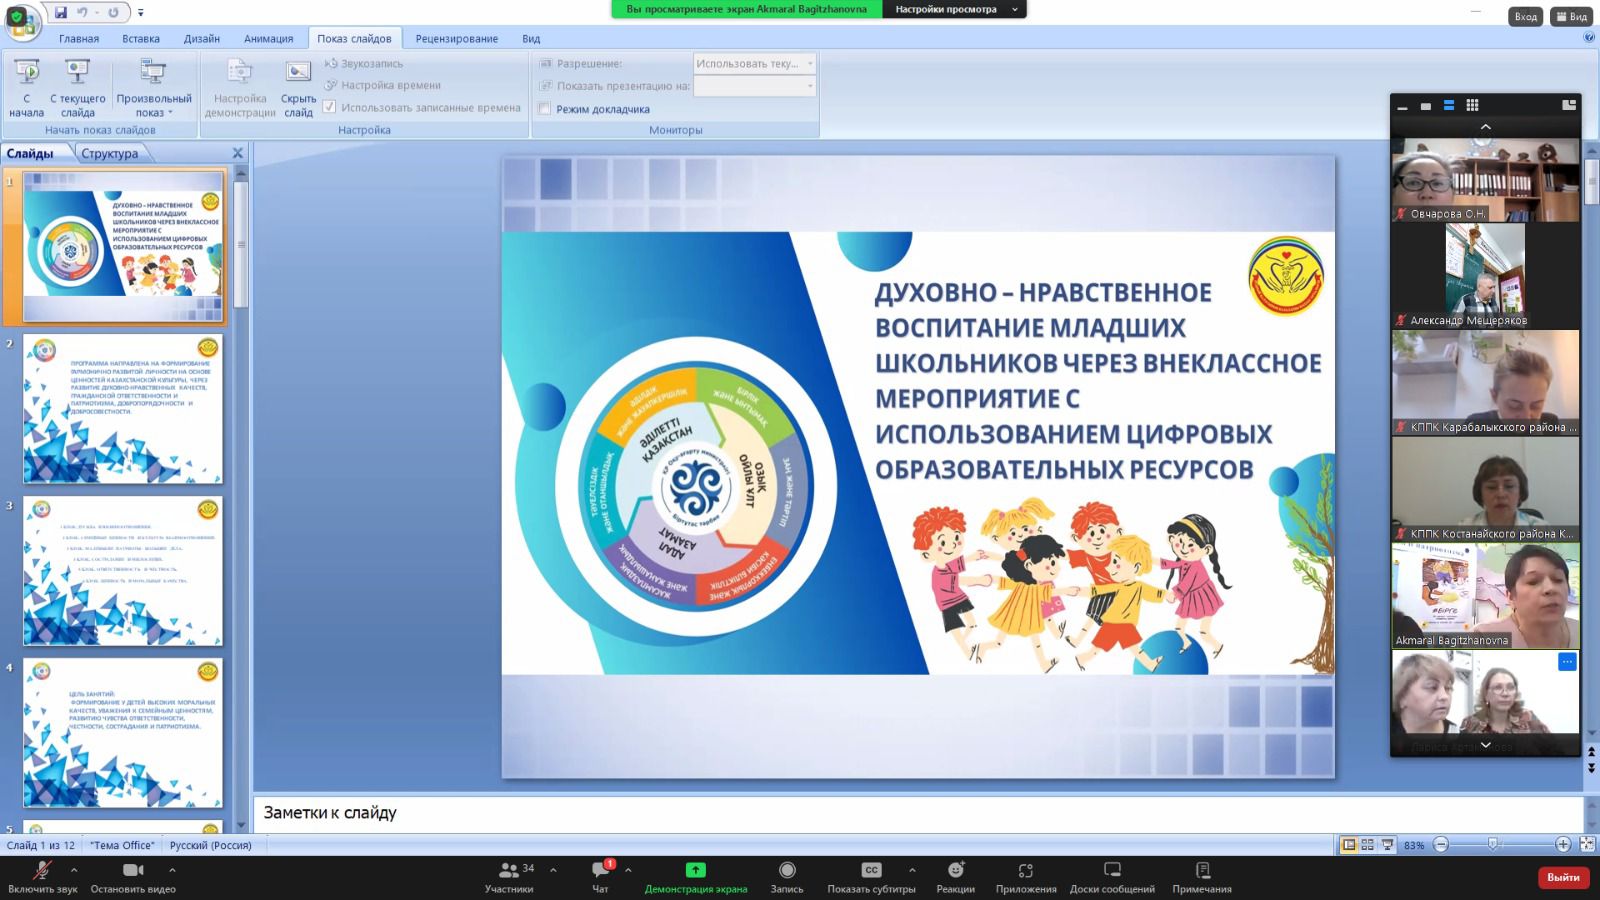Click Настройка времени button
Screen dimensions: 1600x900
(x=382, y=85)
